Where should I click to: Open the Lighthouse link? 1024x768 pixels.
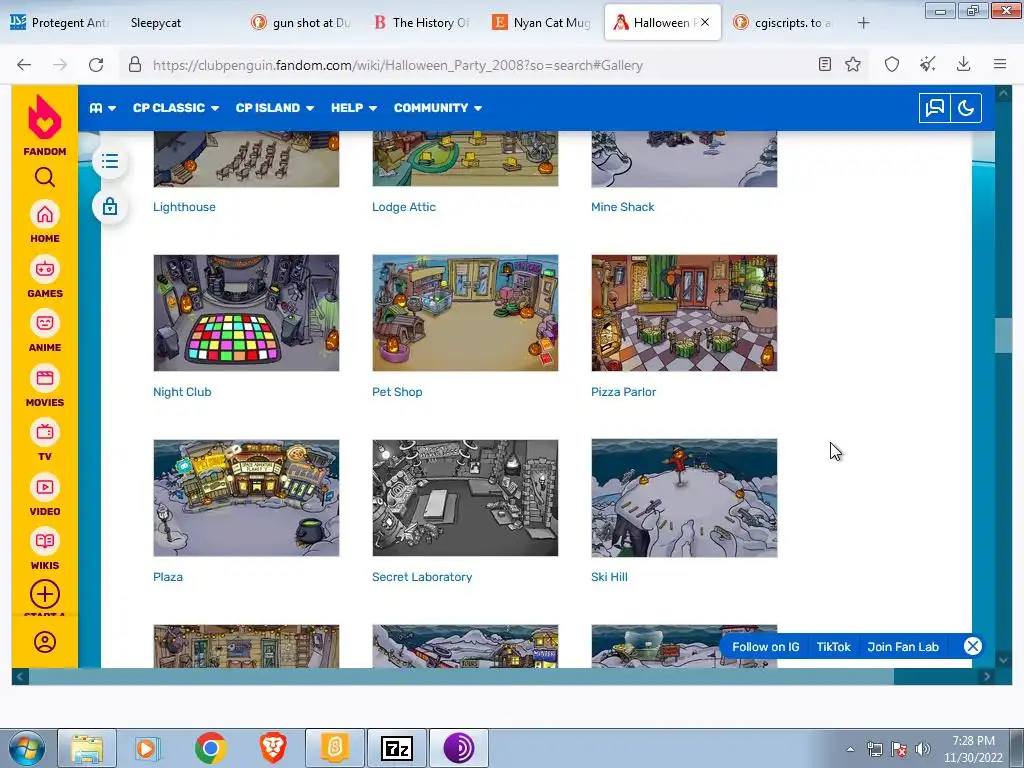(184, 207)
